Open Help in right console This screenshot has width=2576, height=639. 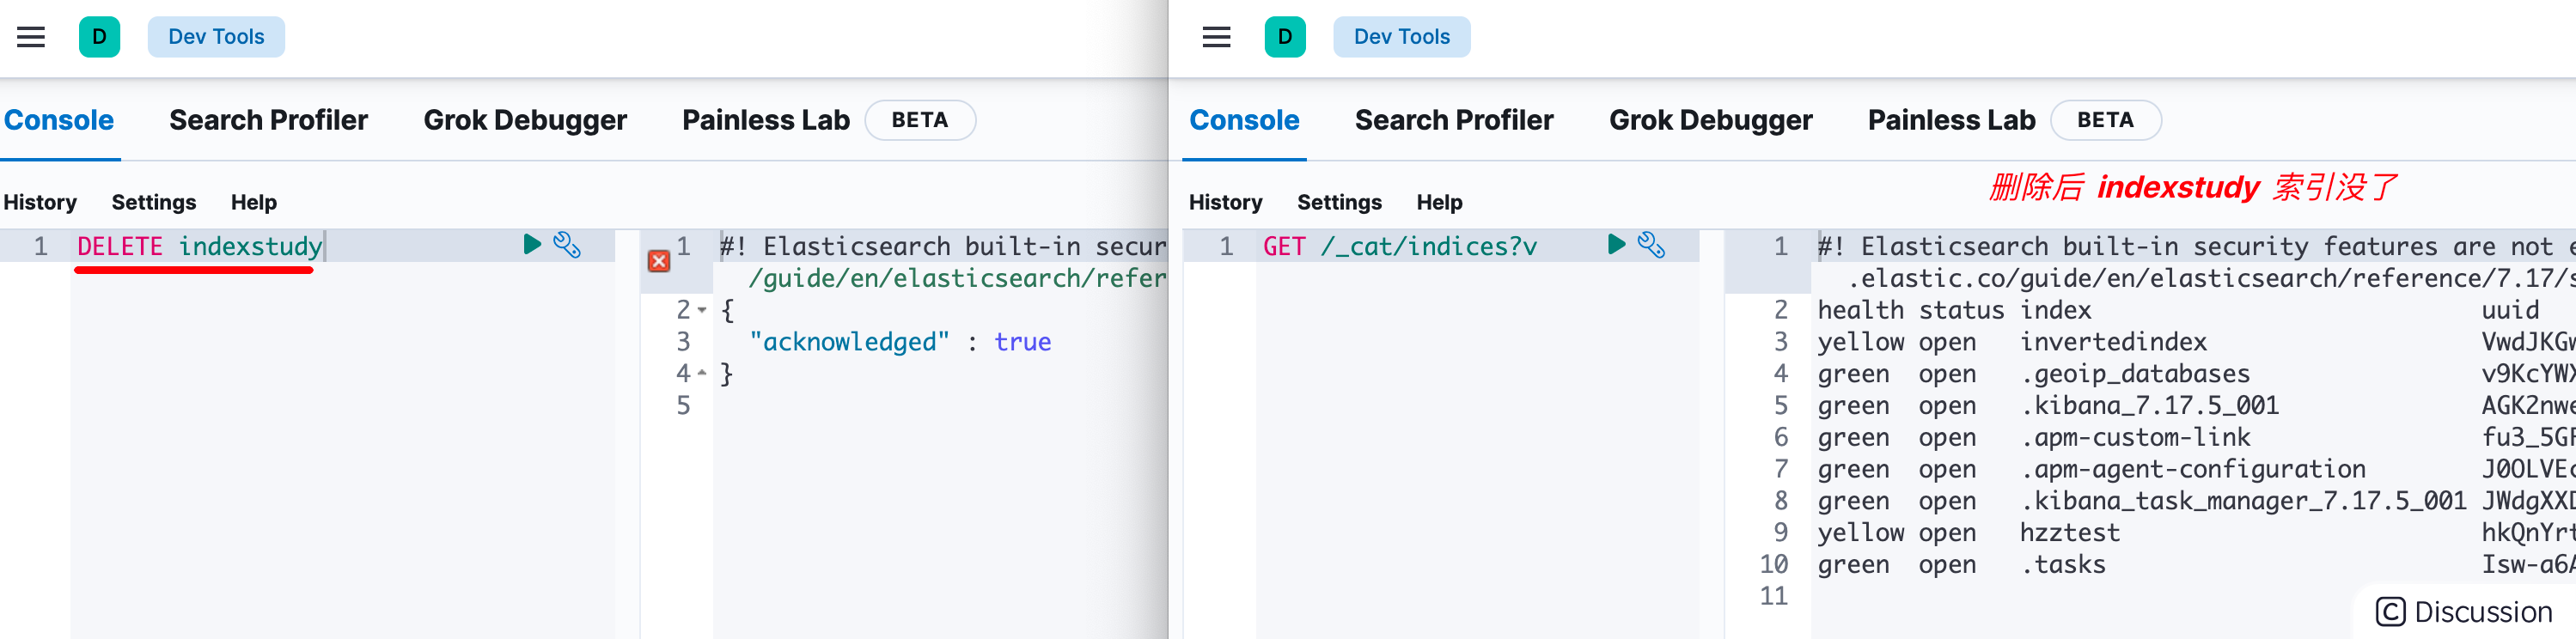(x=1439, y=202)
